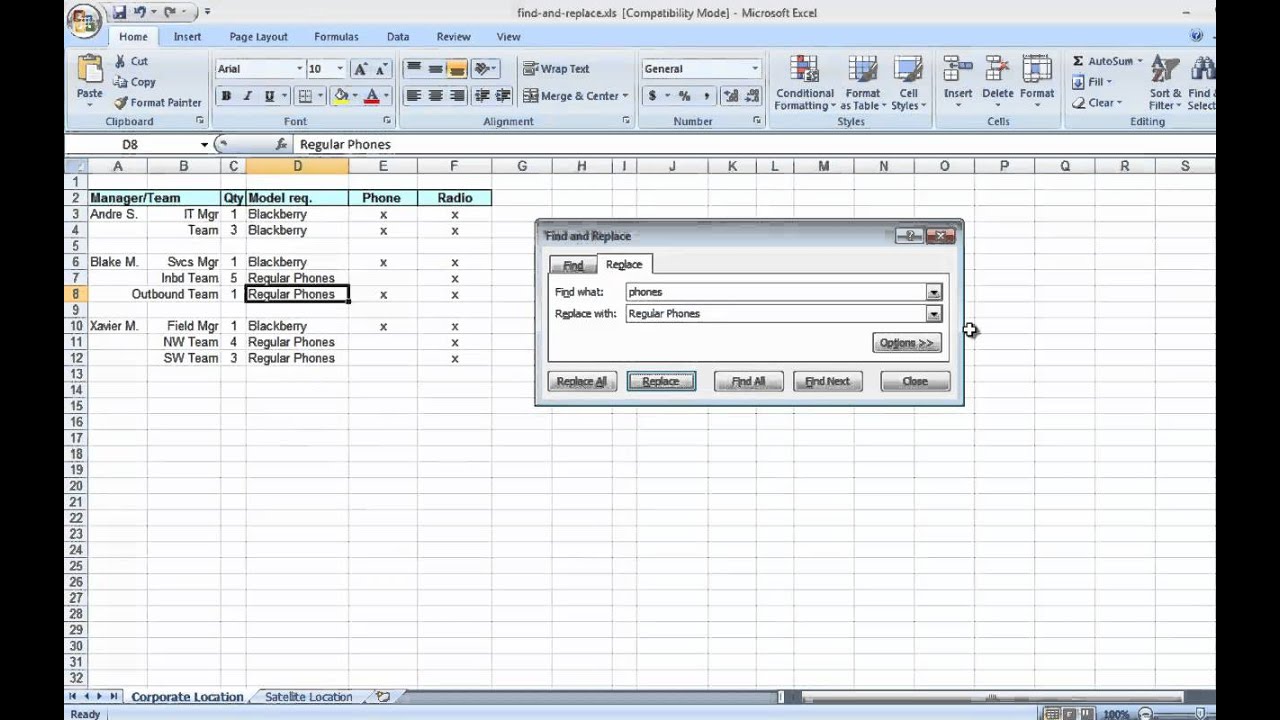Click the Replace All button

coord(581,381)
